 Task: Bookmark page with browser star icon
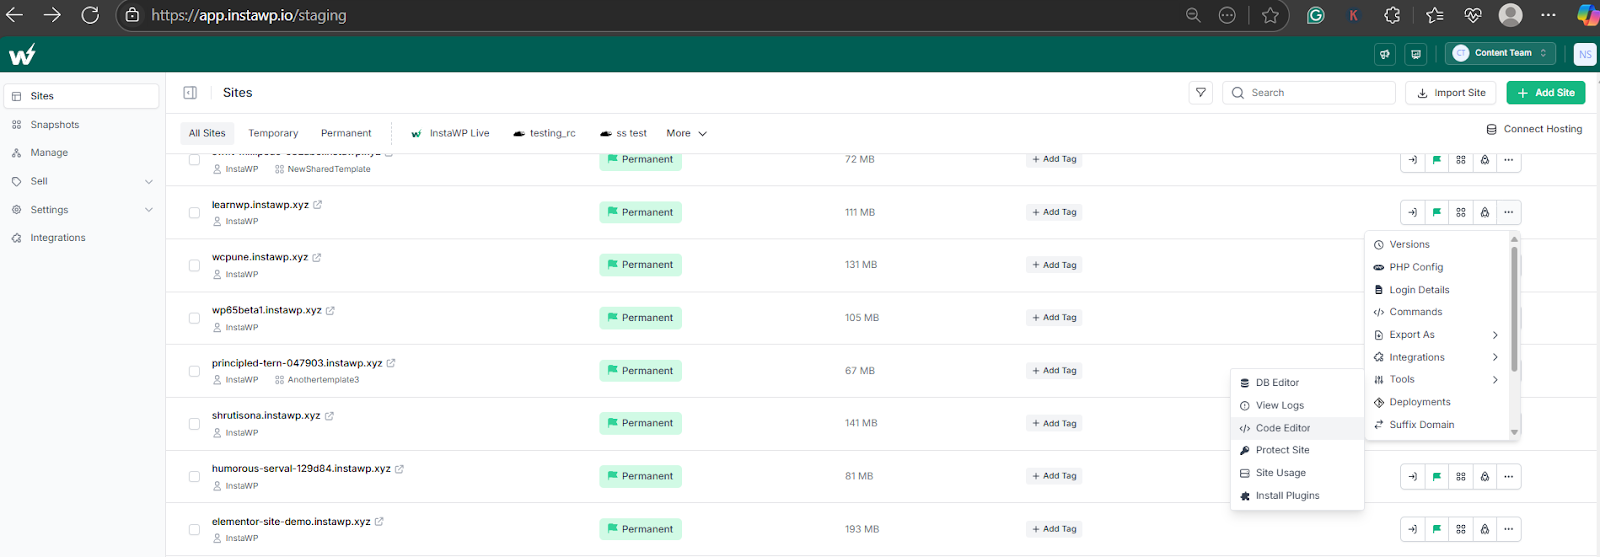[1270, 15]
